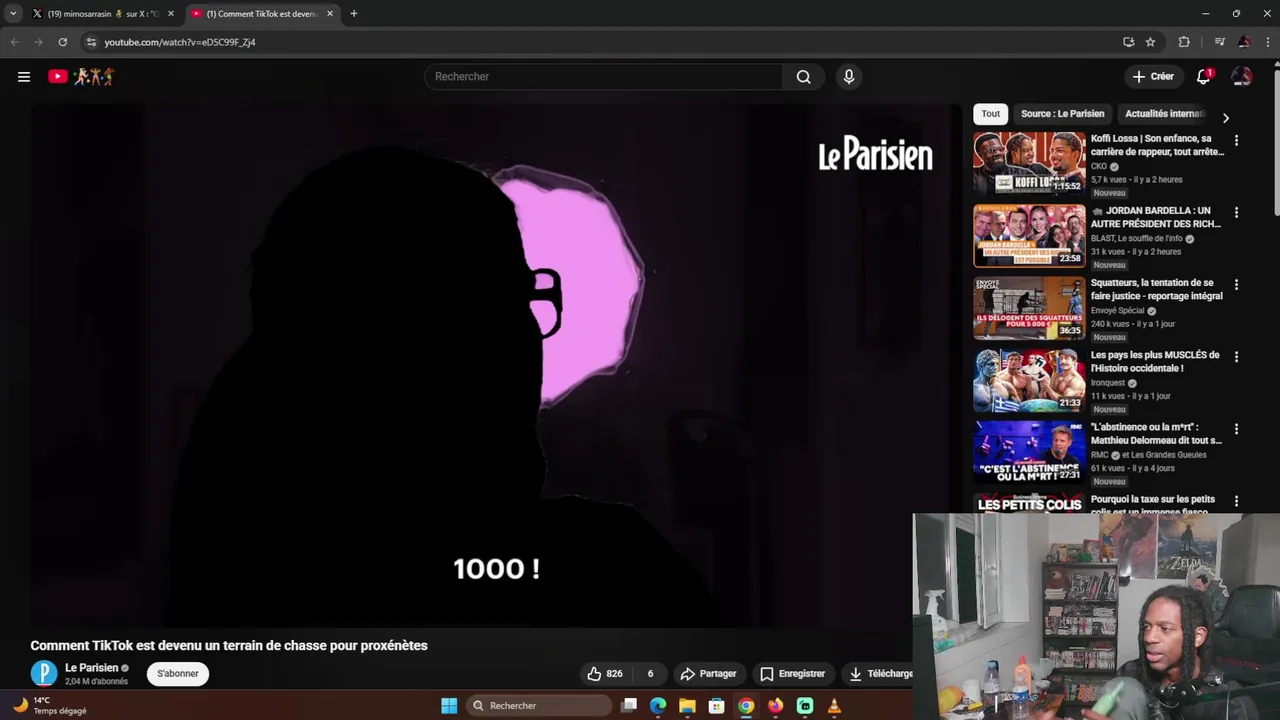1280x720 pixels.
Task: Expand the tab search dropdown arrow
Action: [x=13, y=14]
